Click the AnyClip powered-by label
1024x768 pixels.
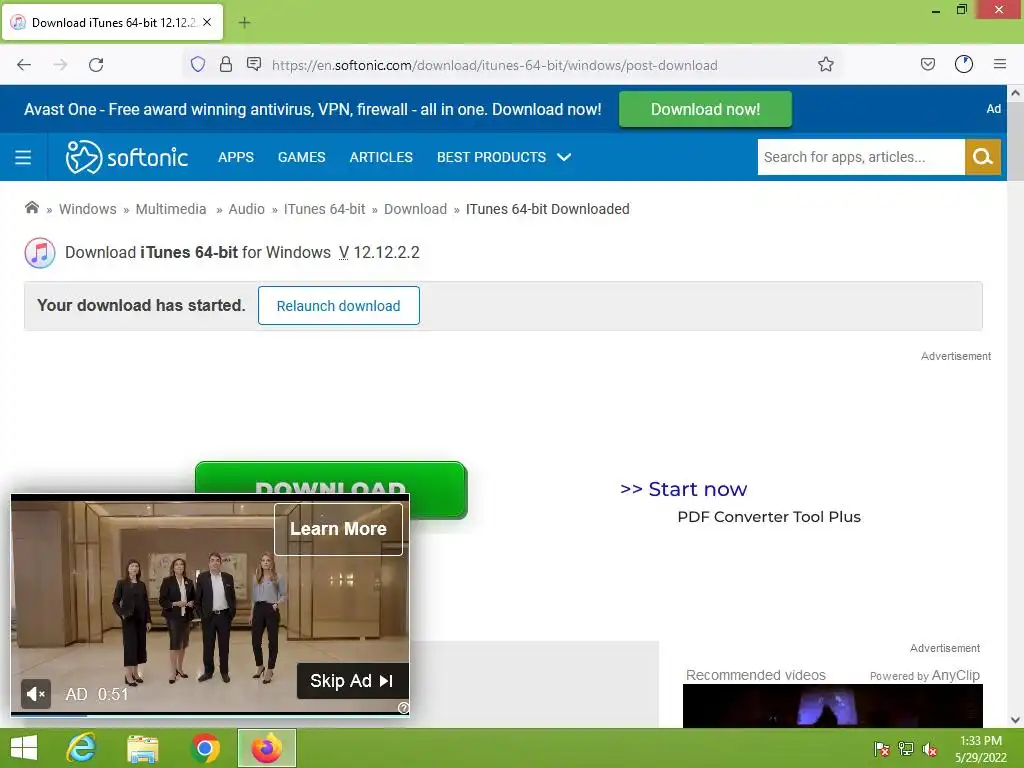coord(925,675)
